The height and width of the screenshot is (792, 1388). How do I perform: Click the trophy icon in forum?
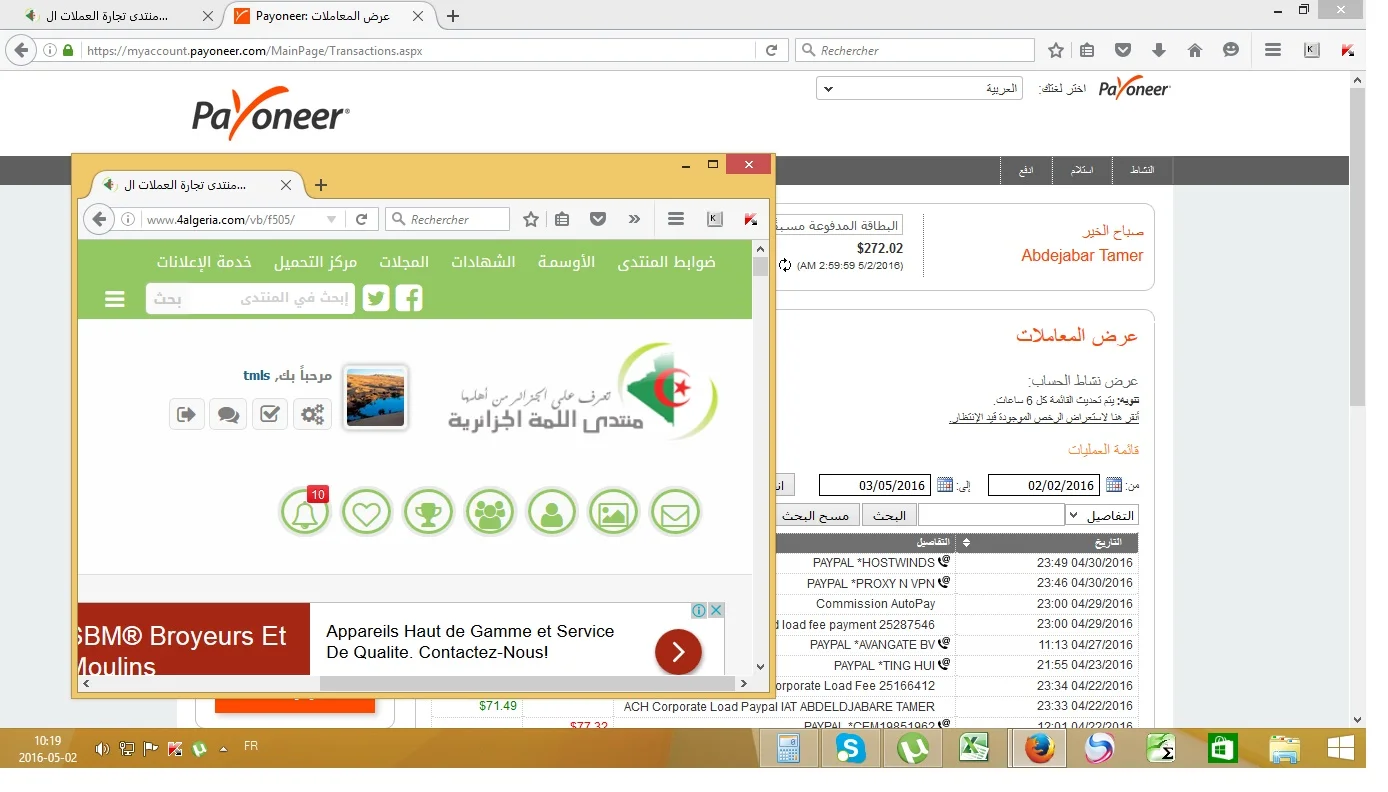coord(429,513)
